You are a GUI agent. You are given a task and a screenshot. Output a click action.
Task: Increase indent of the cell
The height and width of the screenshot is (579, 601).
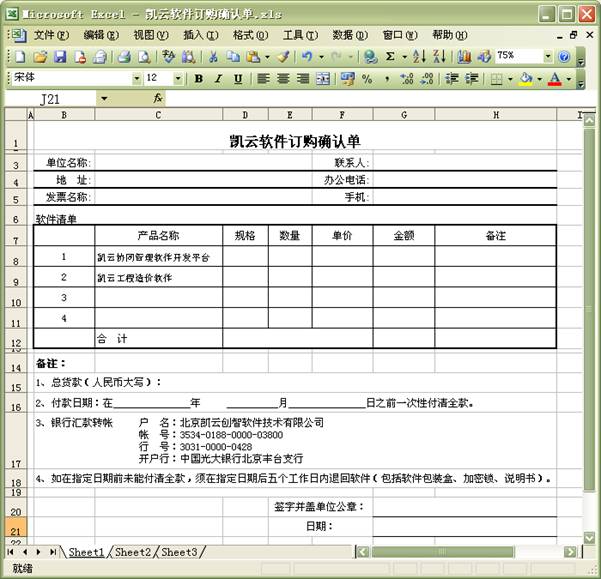(471, 79)
